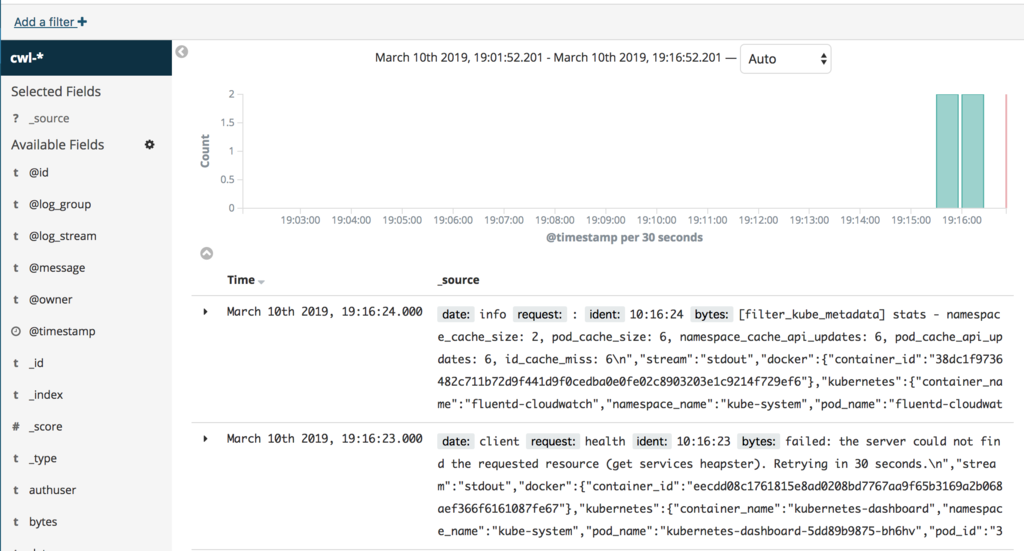This screenshot has width=1024, height=551.
Task: Click the question mark icon beside _source
Action: pos(16,118)
